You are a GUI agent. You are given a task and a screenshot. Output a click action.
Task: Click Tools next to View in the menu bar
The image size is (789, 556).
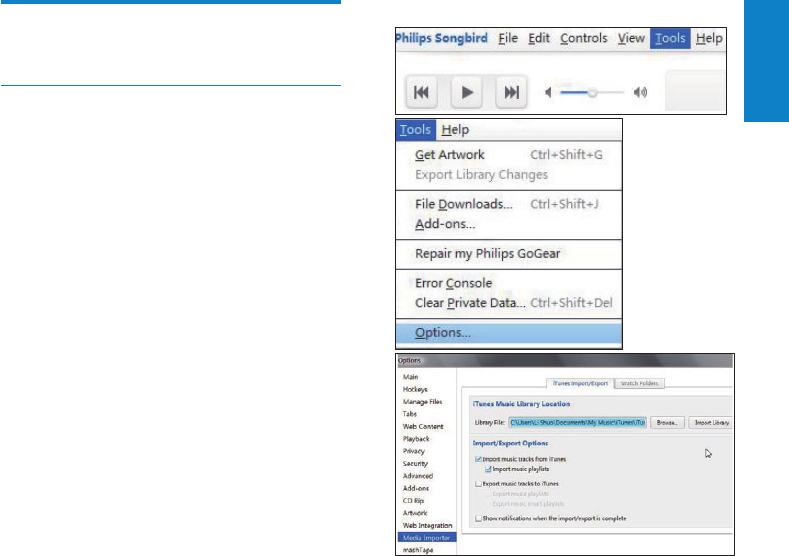tap(670, 38)
